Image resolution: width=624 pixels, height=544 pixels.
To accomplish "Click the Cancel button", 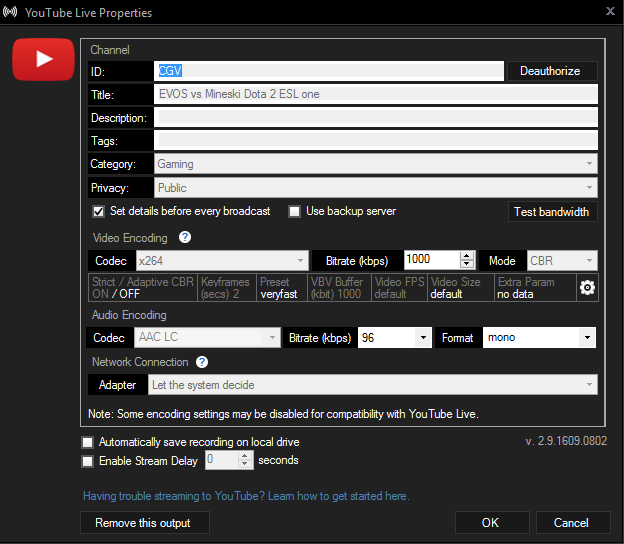I will 573,523.
